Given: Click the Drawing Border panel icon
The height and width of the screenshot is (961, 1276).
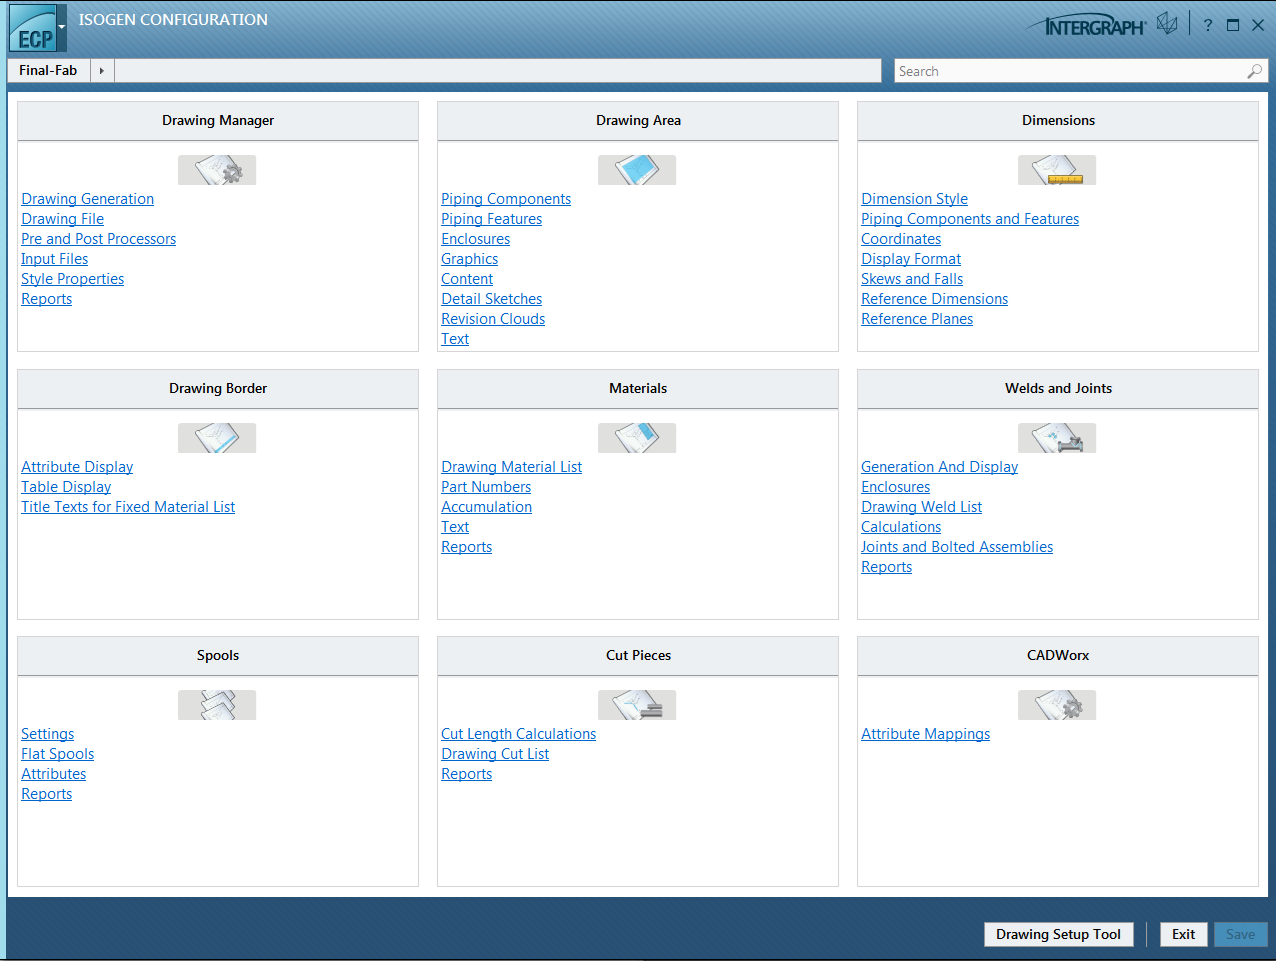Looking at the screenshot, I should click(x=217, y=437).
